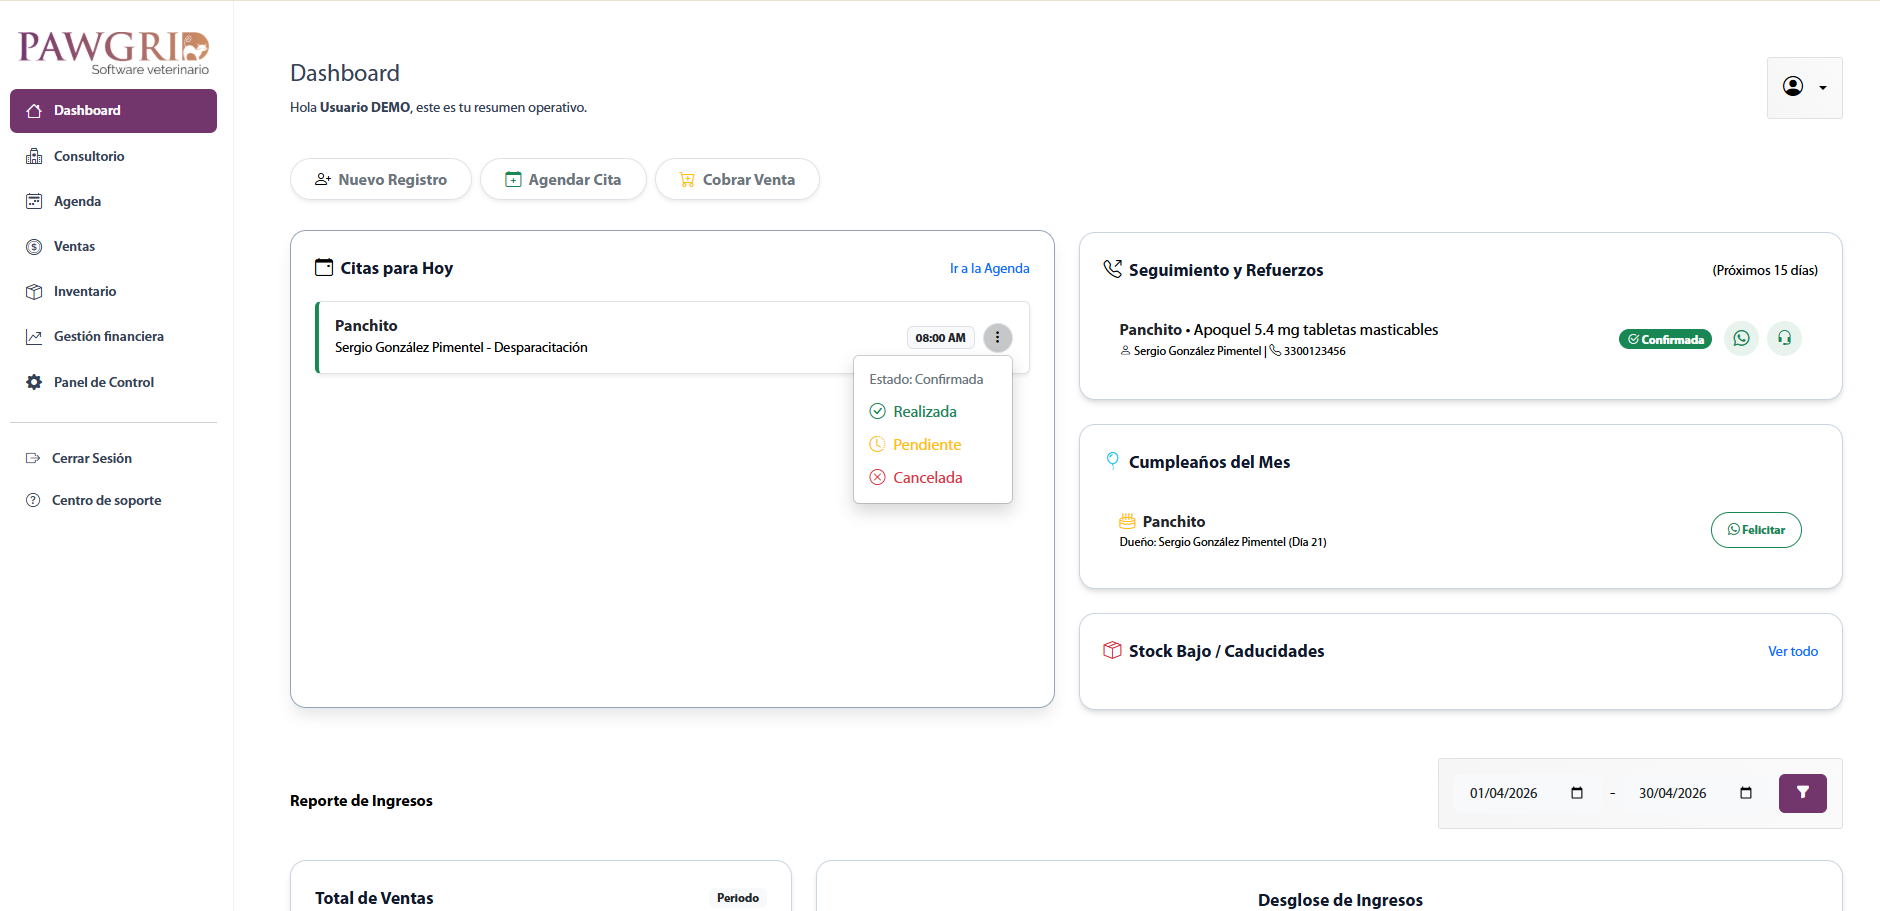Image resolution: width=1880 pixels, height=911 pixels.
Task: Click the headset icon in Seguimiento y Refuerzos
Action: click(x=1785, y=338)
